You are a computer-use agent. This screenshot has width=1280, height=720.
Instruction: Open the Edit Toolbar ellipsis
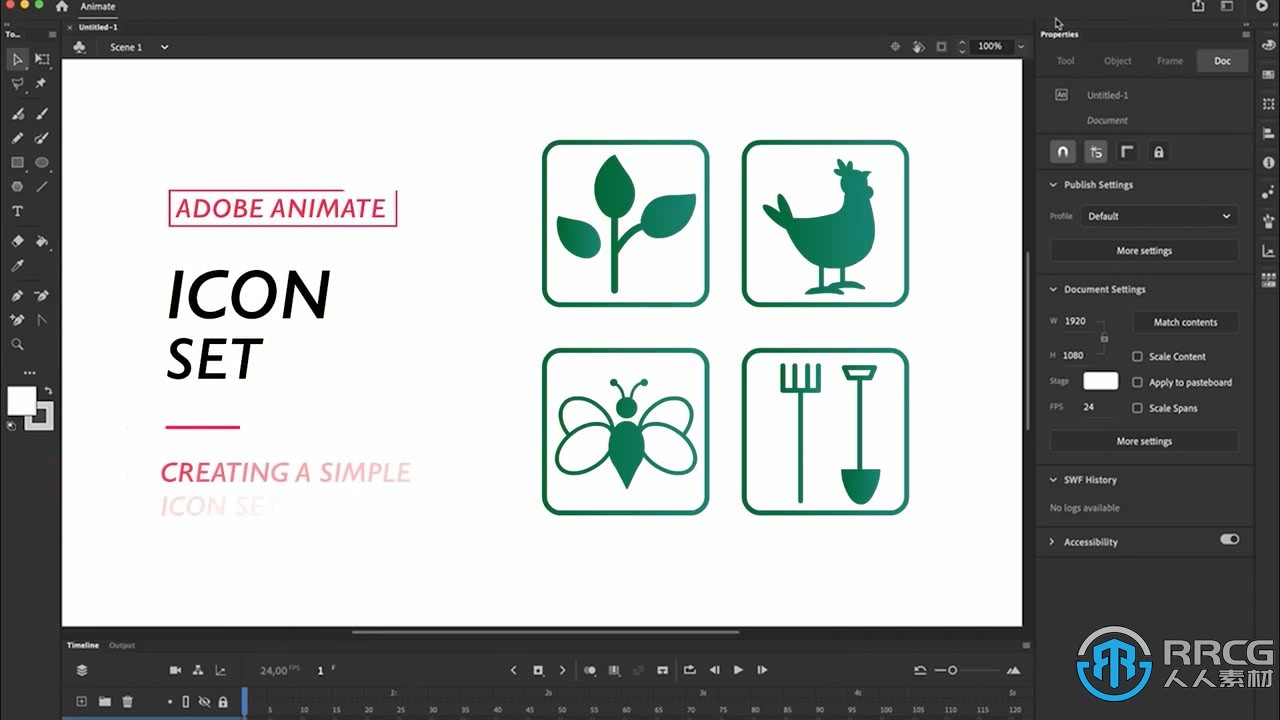pyautogui.click(x=30, y=372)
